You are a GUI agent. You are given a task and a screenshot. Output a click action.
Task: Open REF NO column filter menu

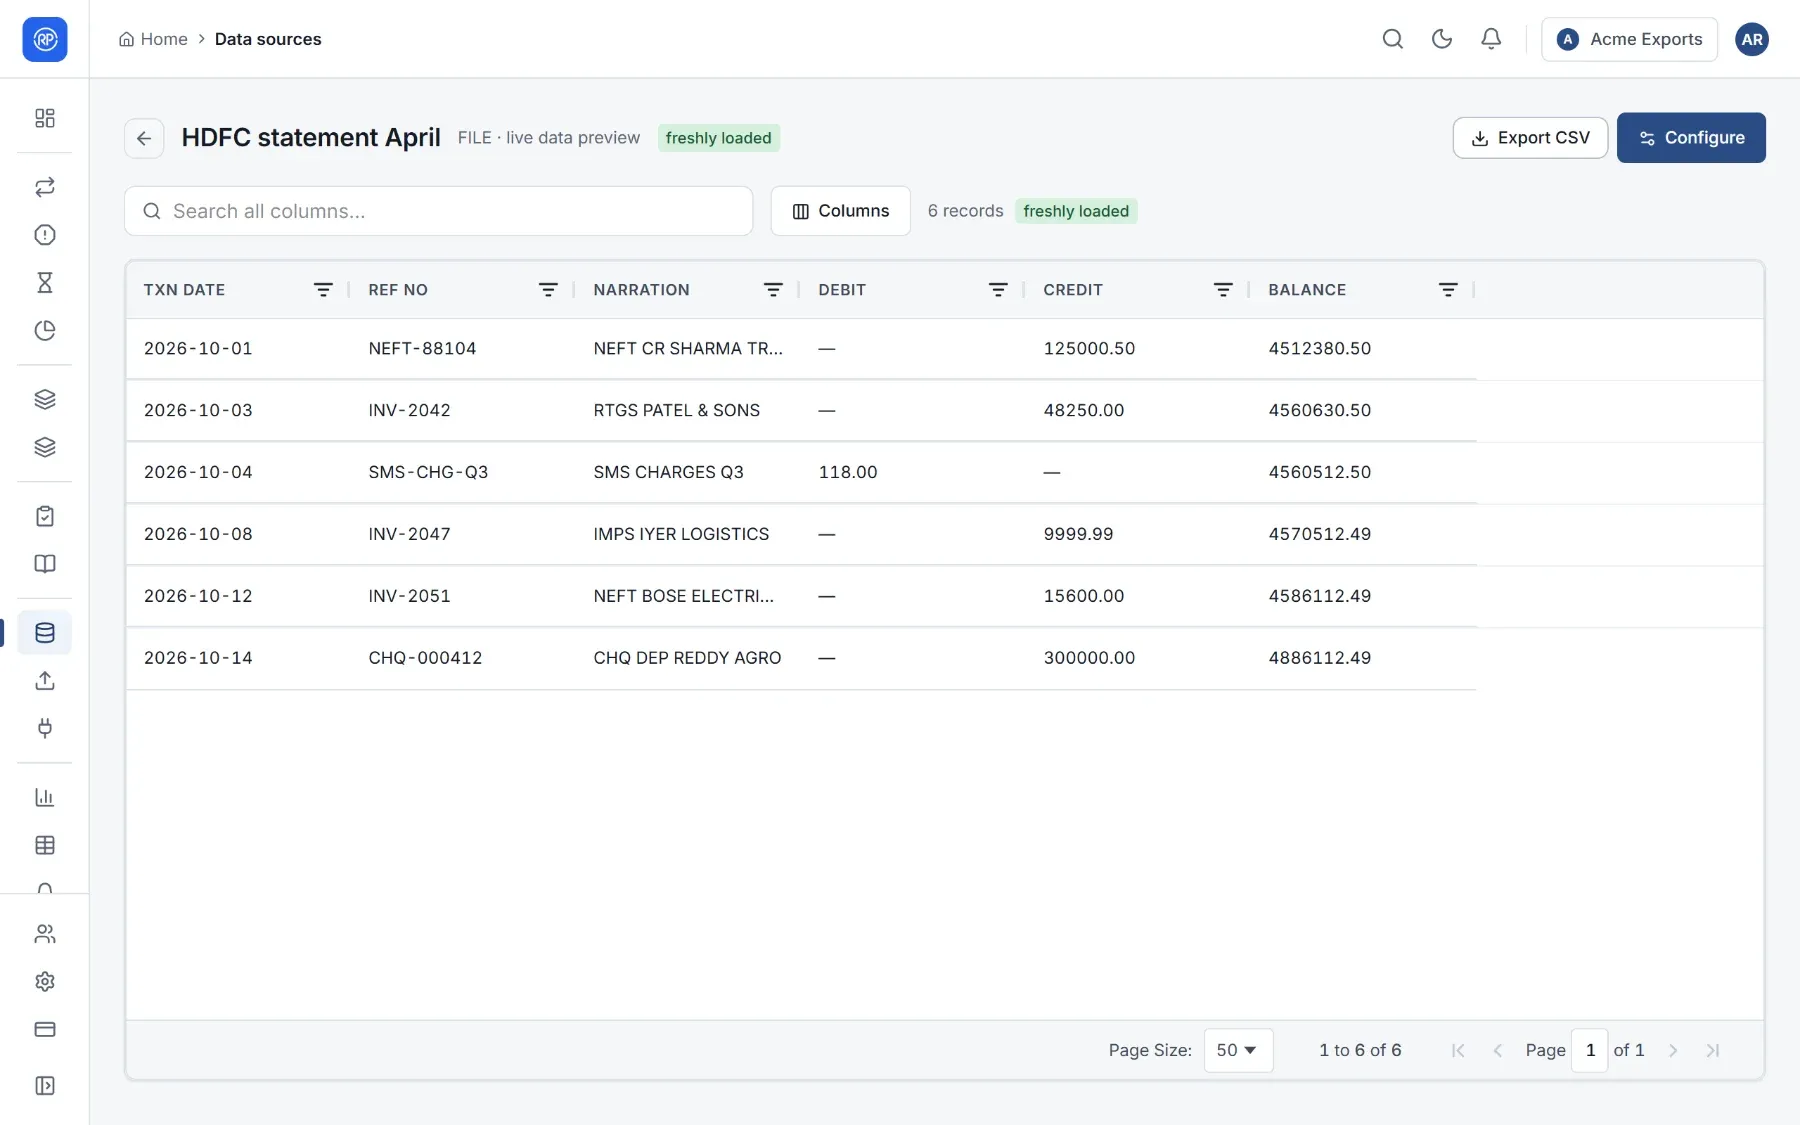548,290
